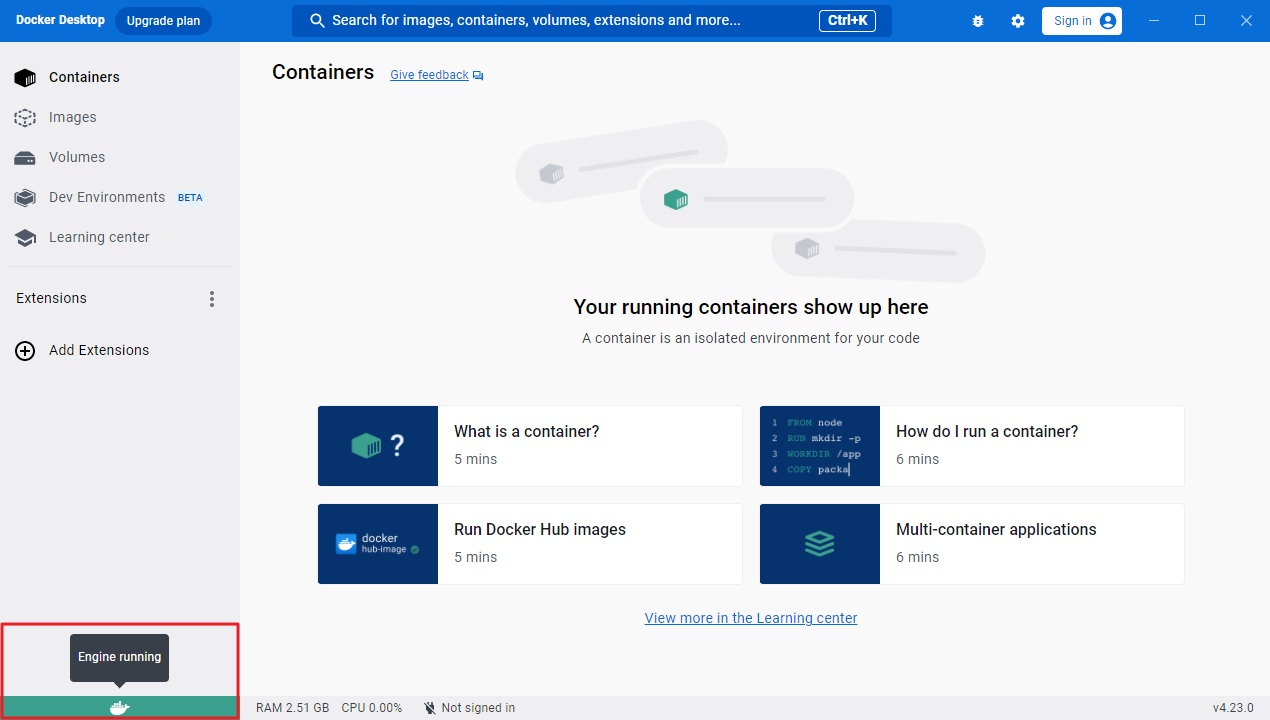Click 'View more in the Learning center' link
This screenshot has width=1270, height=720.
pos(751,618)
